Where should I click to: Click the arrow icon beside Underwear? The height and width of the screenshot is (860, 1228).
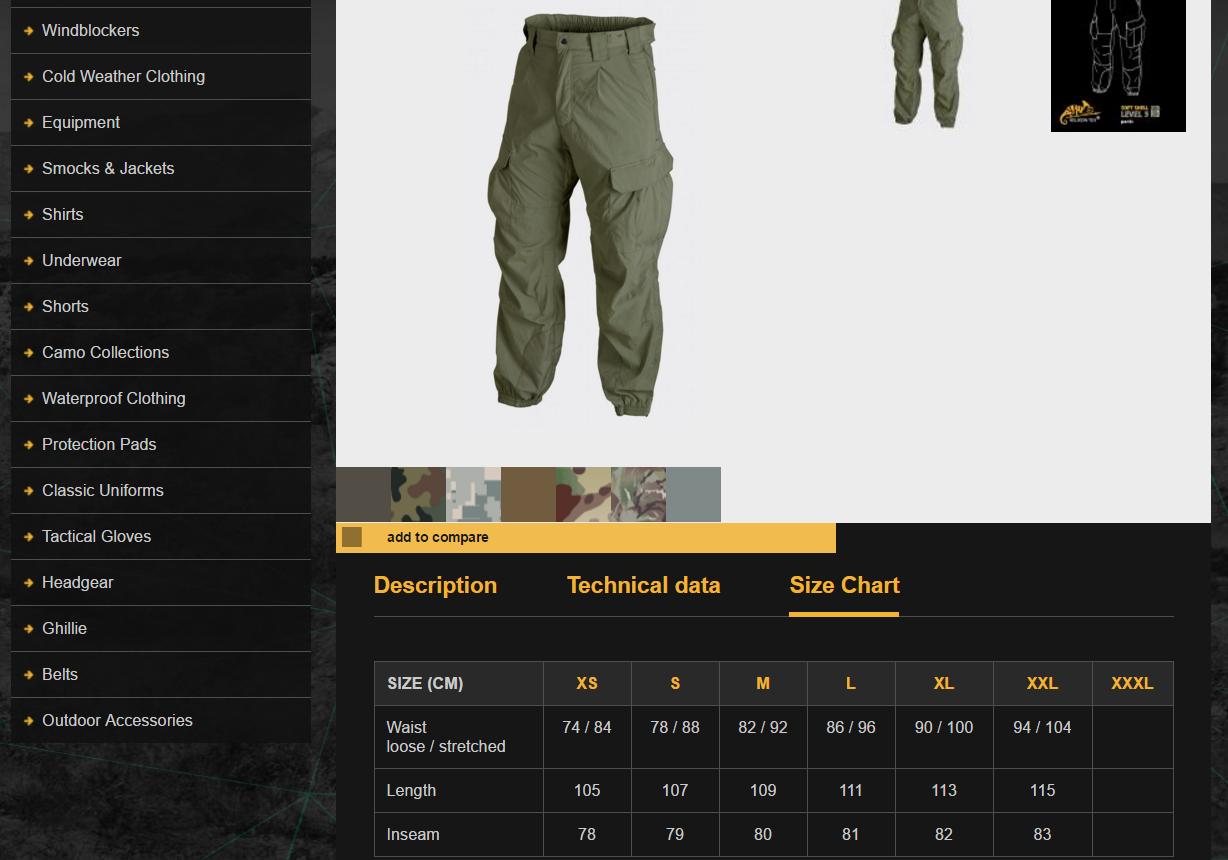point(28,260)
